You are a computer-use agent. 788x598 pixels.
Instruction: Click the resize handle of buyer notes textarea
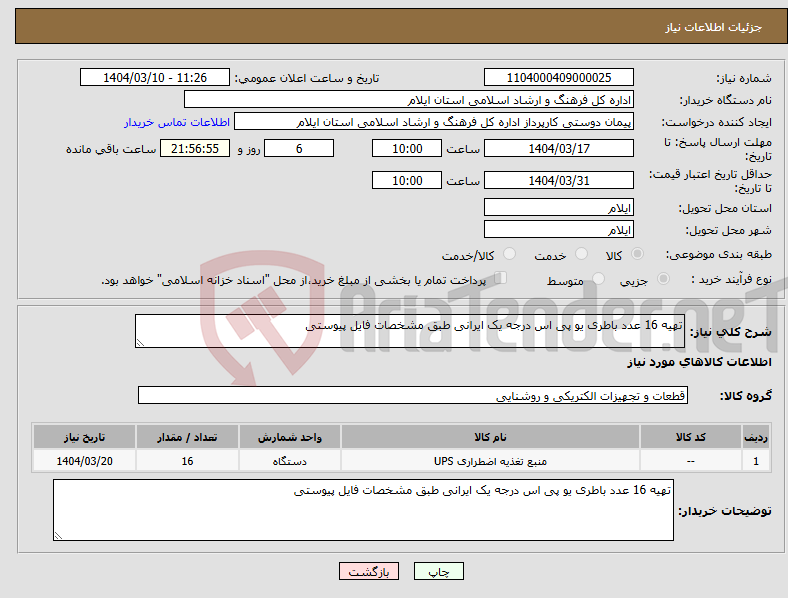coord(58,536)
